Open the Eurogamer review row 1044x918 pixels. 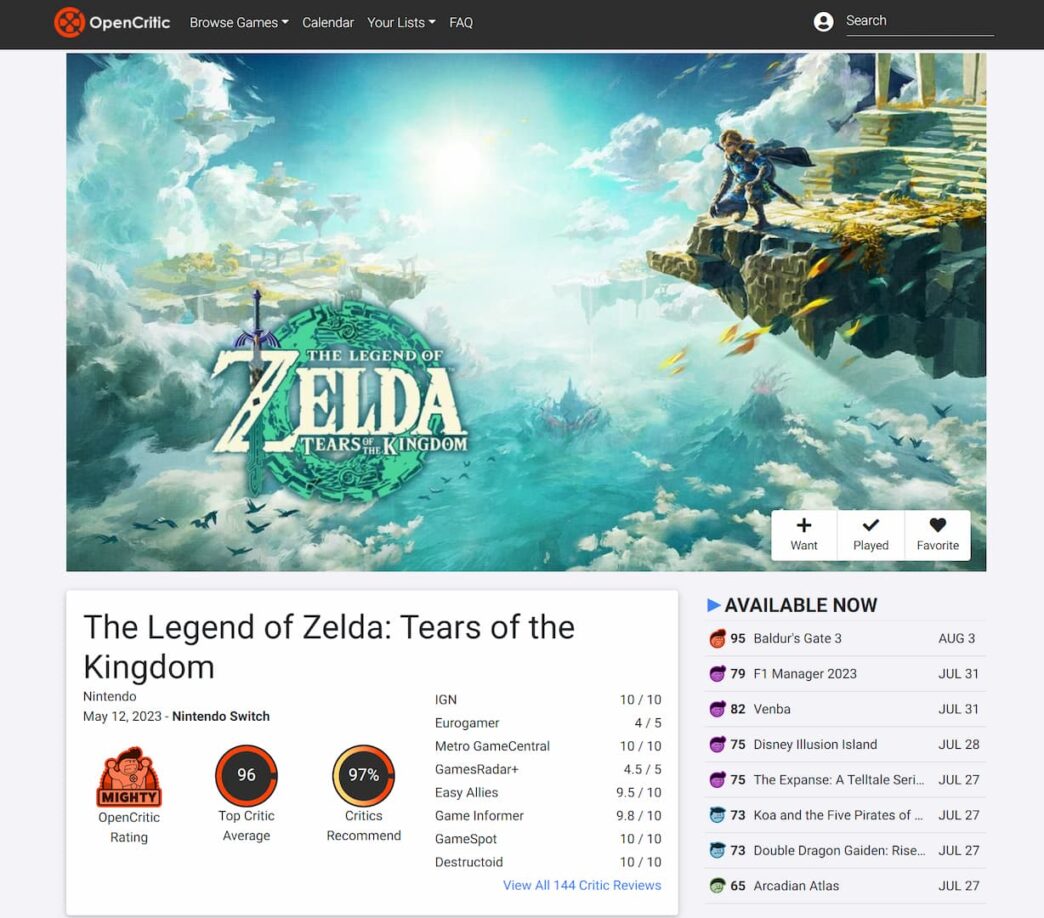pos(548,723)
